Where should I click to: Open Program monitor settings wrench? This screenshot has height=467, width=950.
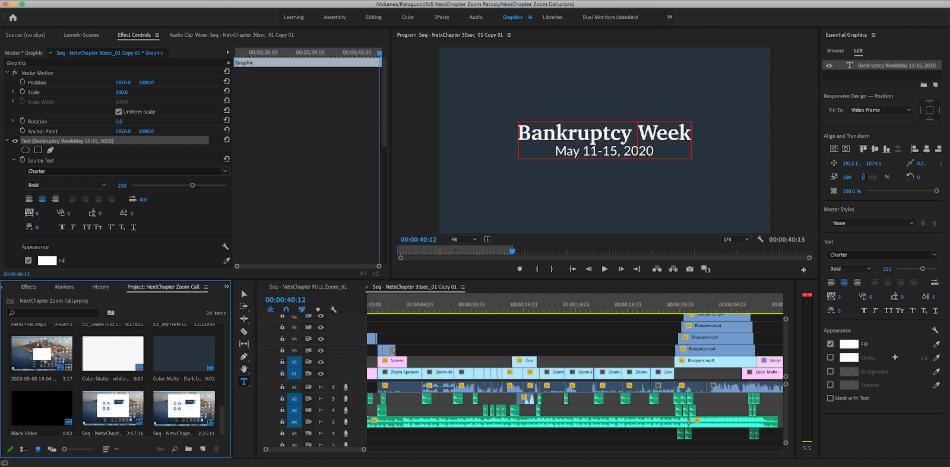pyautogui.click(x=760, y=239)
